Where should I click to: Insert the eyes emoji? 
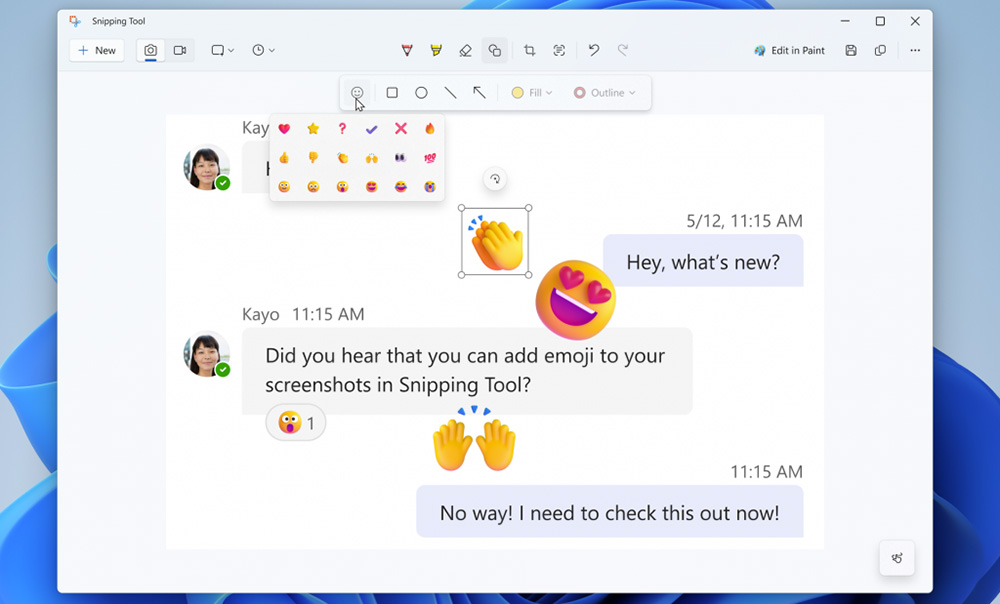(401, 158)
